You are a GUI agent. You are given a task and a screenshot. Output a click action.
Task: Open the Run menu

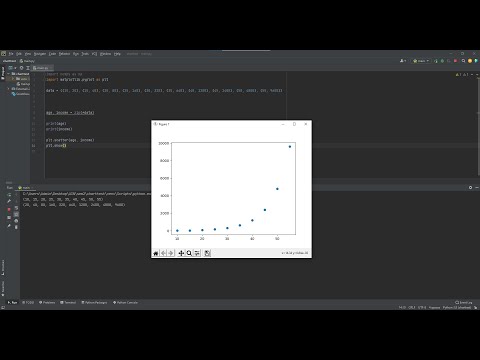click(76, 54)
